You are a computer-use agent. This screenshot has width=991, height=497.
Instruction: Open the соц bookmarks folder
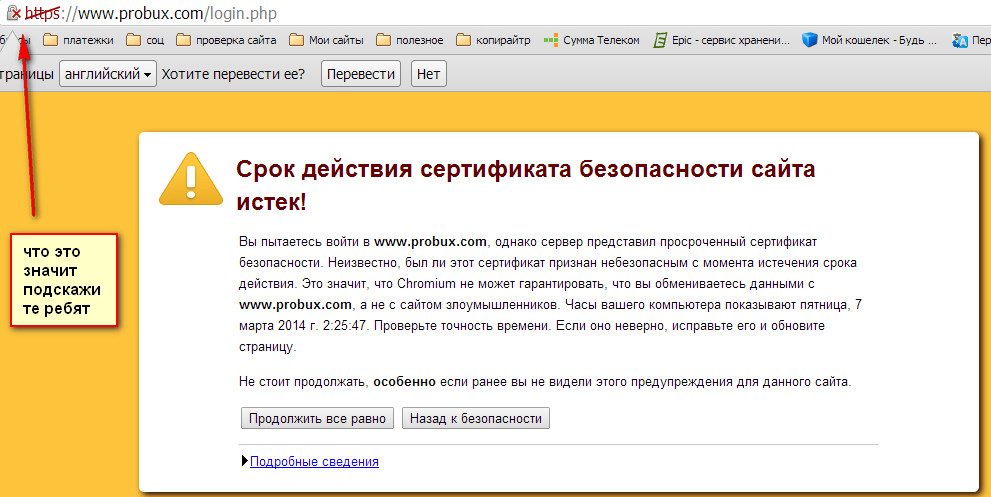click(146, 41)
